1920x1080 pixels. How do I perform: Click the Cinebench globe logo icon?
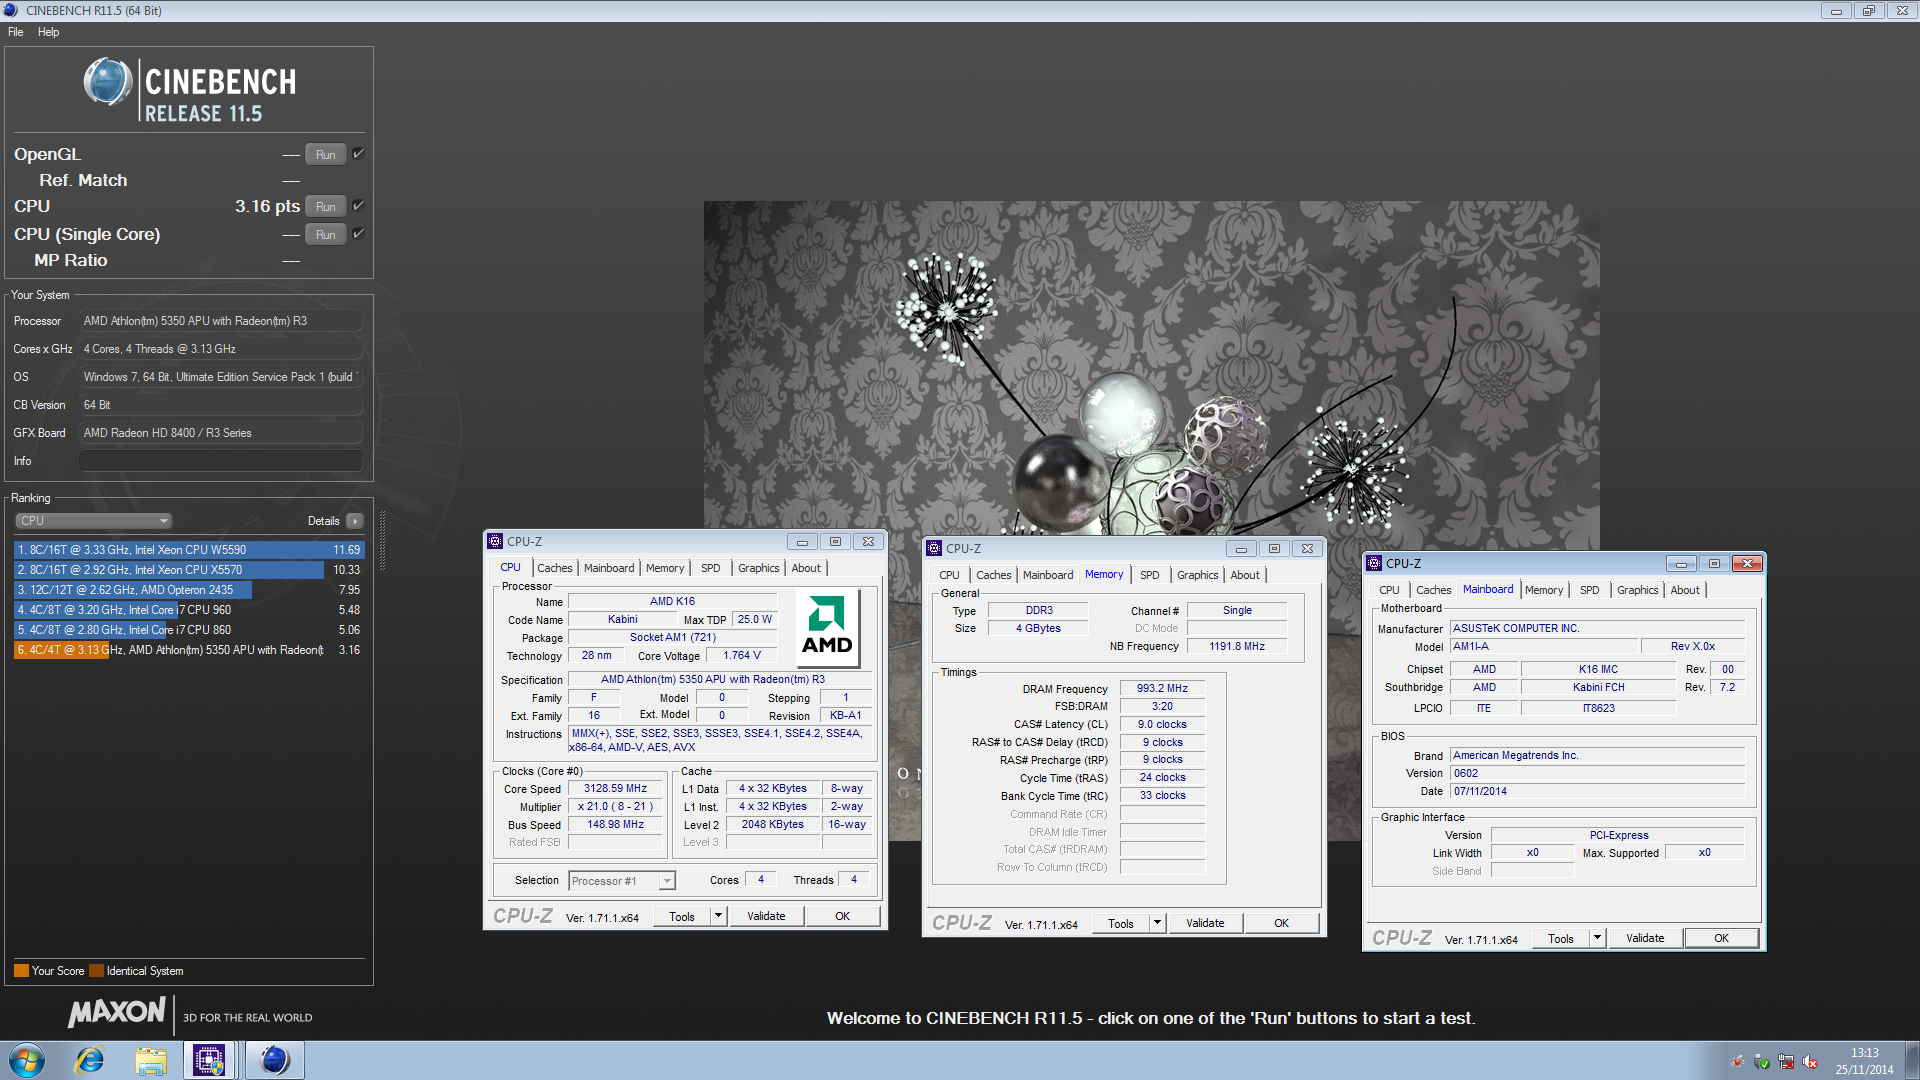[107, 83]
